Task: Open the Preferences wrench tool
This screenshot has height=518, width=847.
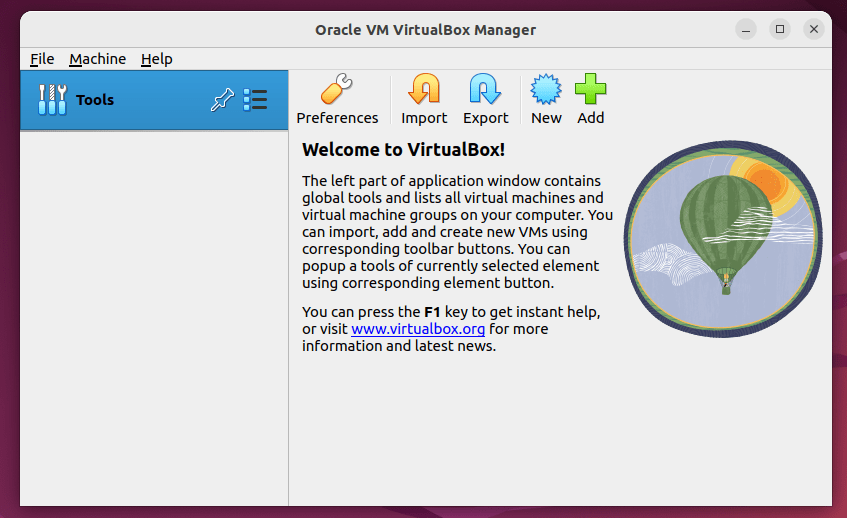Action: pyautogui.click(x=337, y=99)
